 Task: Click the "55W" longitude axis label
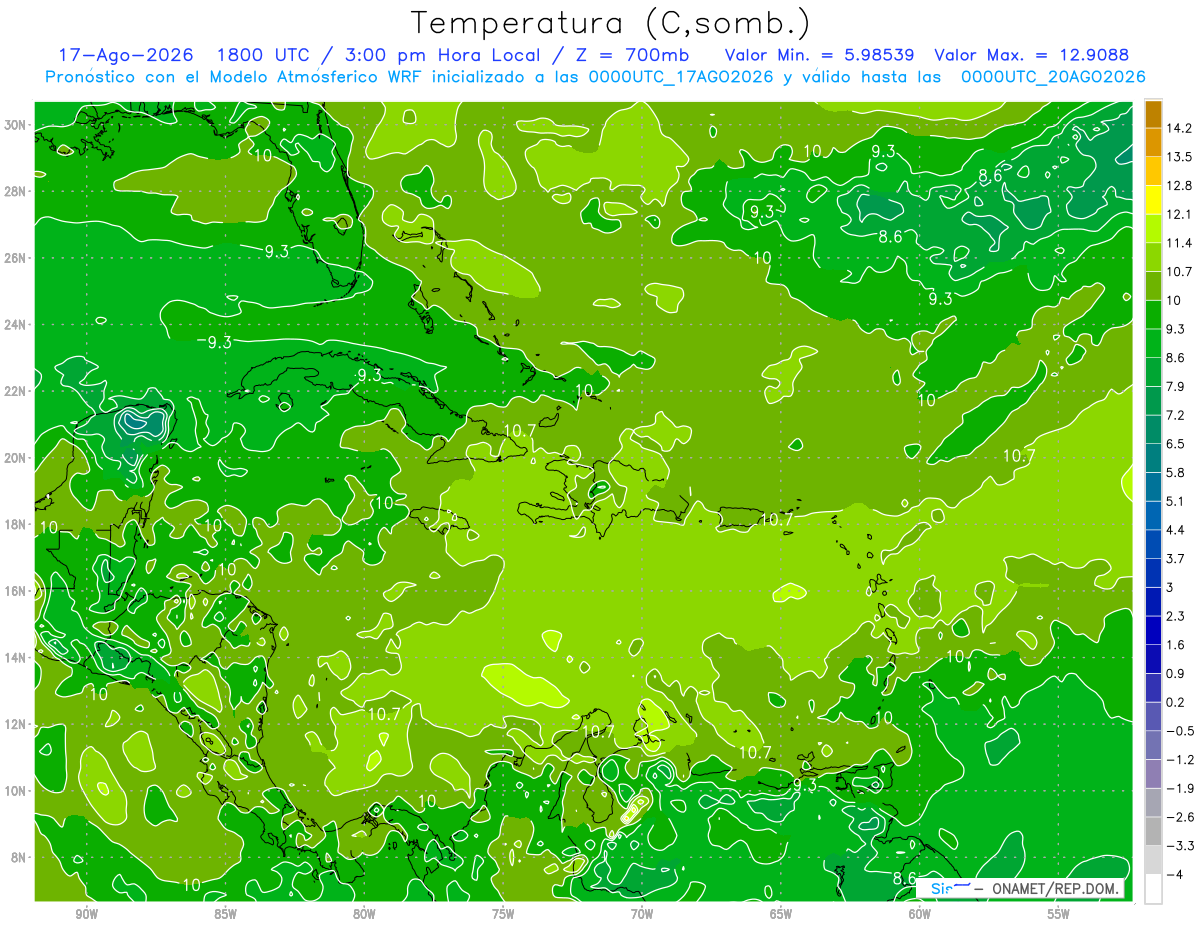[x=1059, y=914]
